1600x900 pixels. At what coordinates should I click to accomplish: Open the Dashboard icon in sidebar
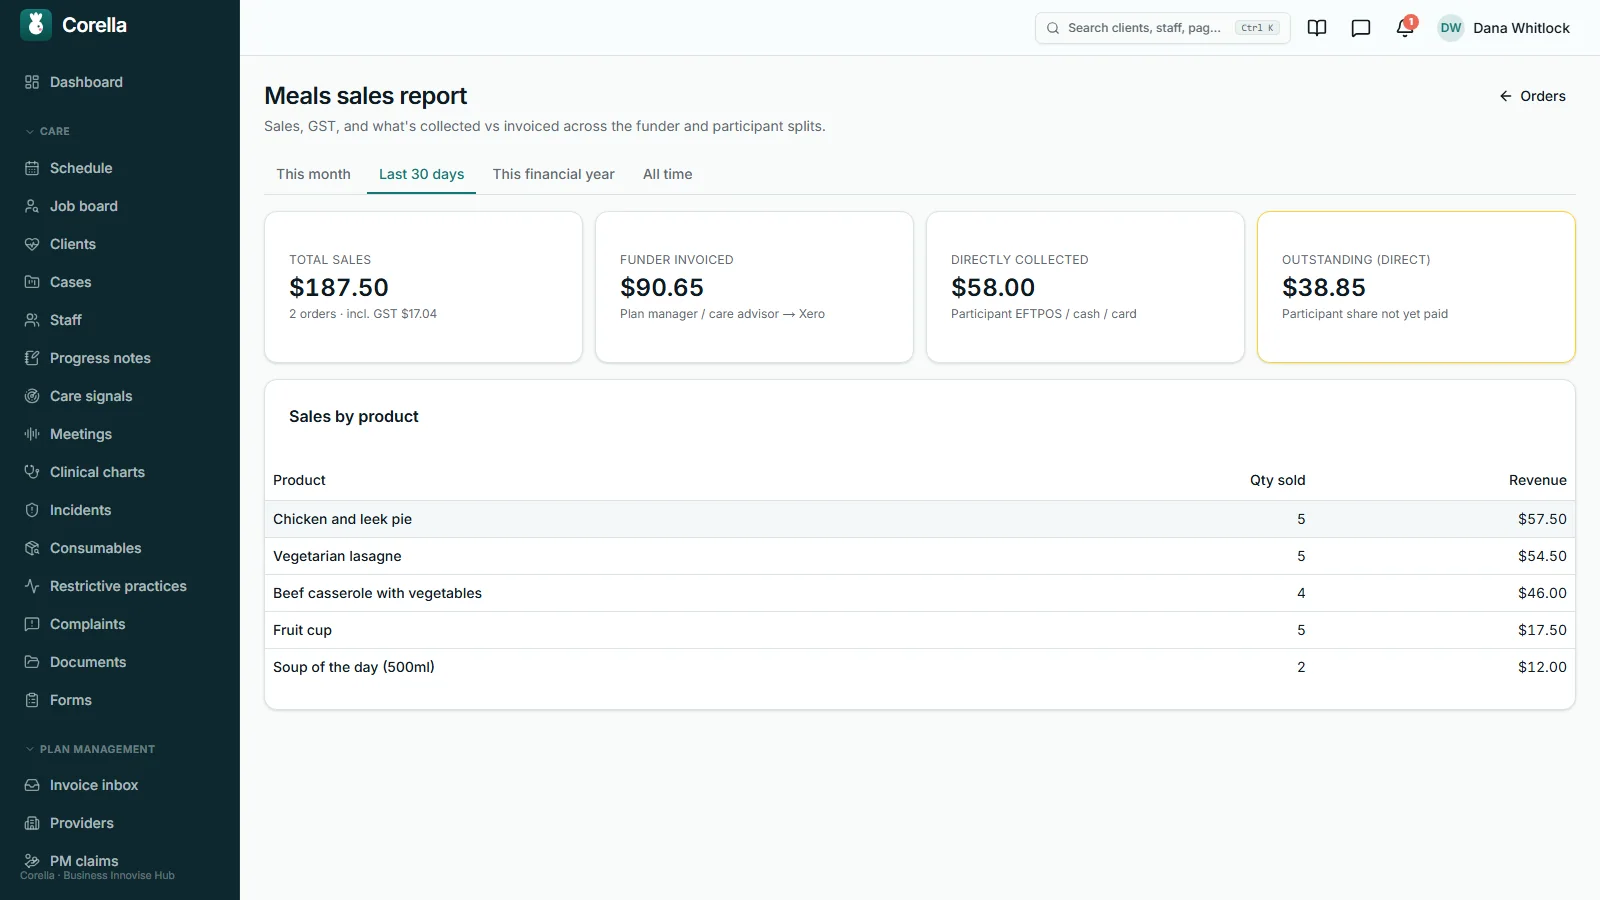(x=32, y=82)
